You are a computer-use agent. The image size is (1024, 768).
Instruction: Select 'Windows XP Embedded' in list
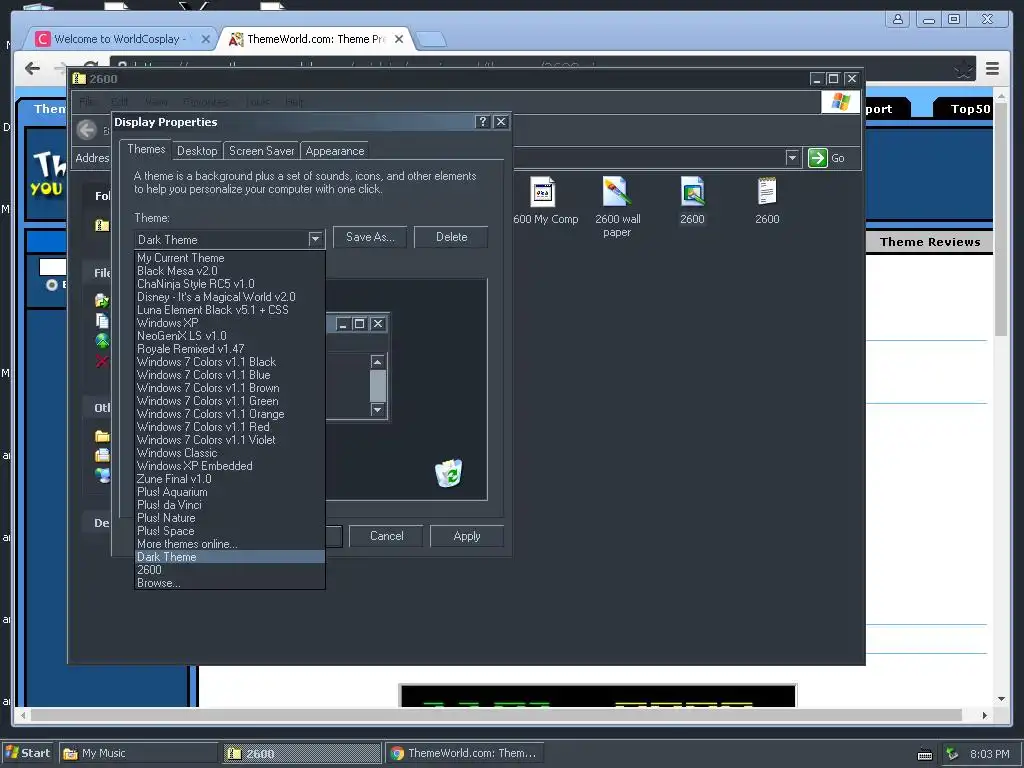click(x=230, y=466)
